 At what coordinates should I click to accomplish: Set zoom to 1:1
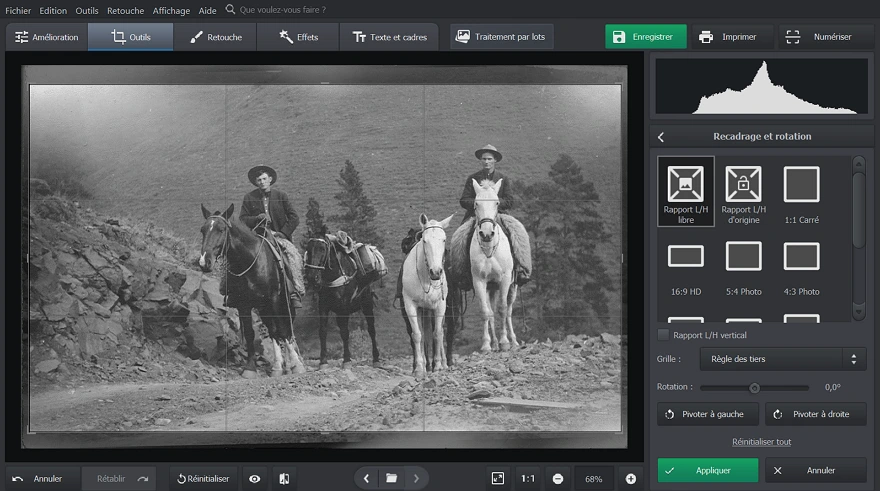pos(528,479)
